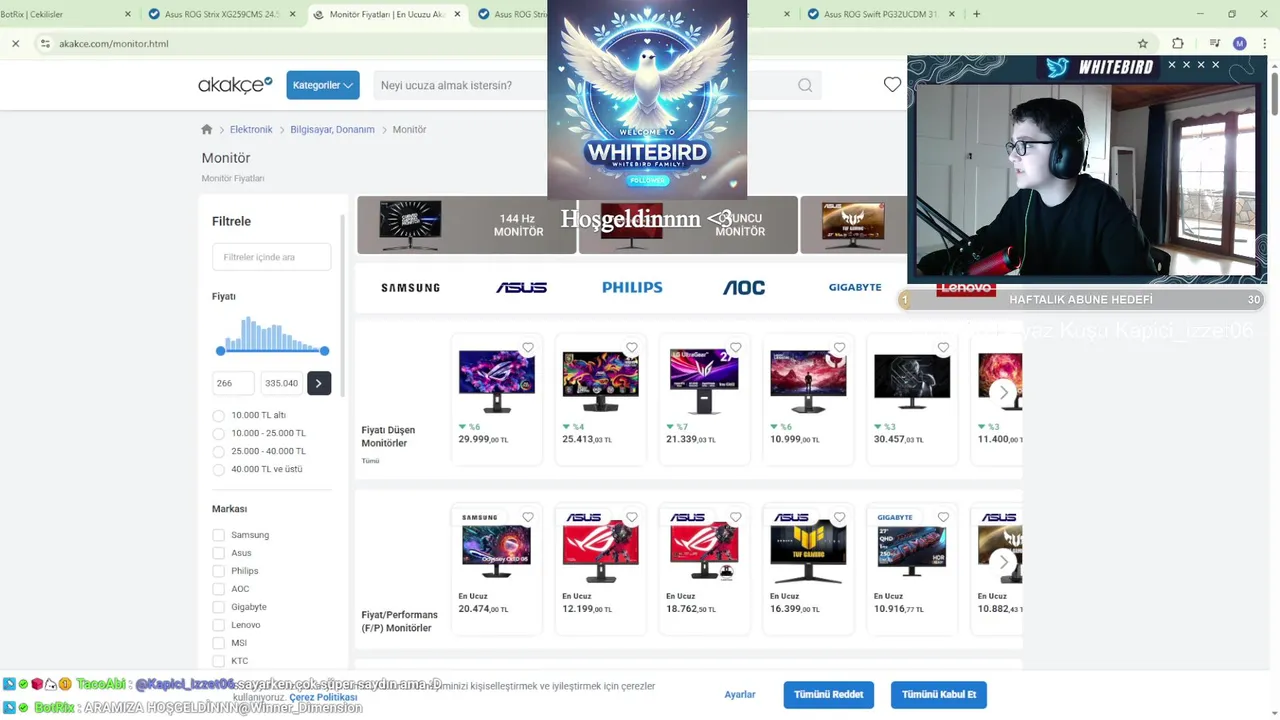Stop loading page button
The image size is (1280, 720).
[16, 43]
